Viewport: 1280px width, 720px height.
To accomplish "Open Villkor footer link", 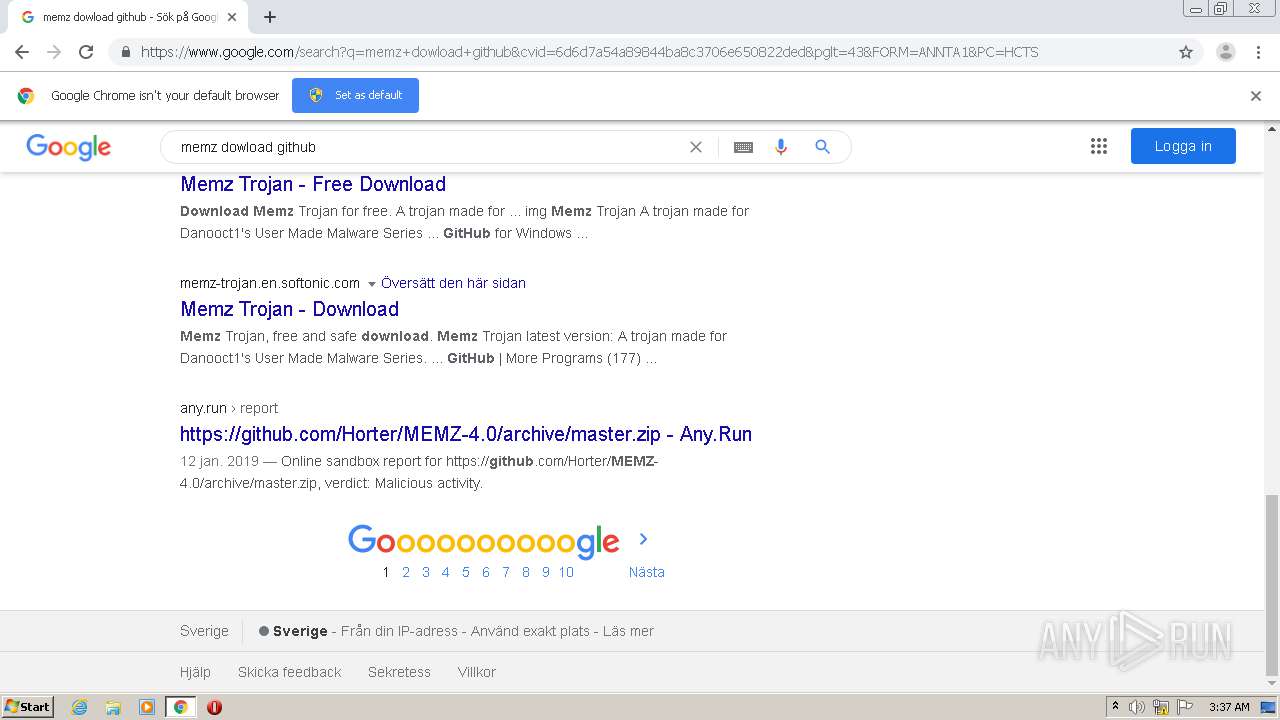I will tap(477, 672).
